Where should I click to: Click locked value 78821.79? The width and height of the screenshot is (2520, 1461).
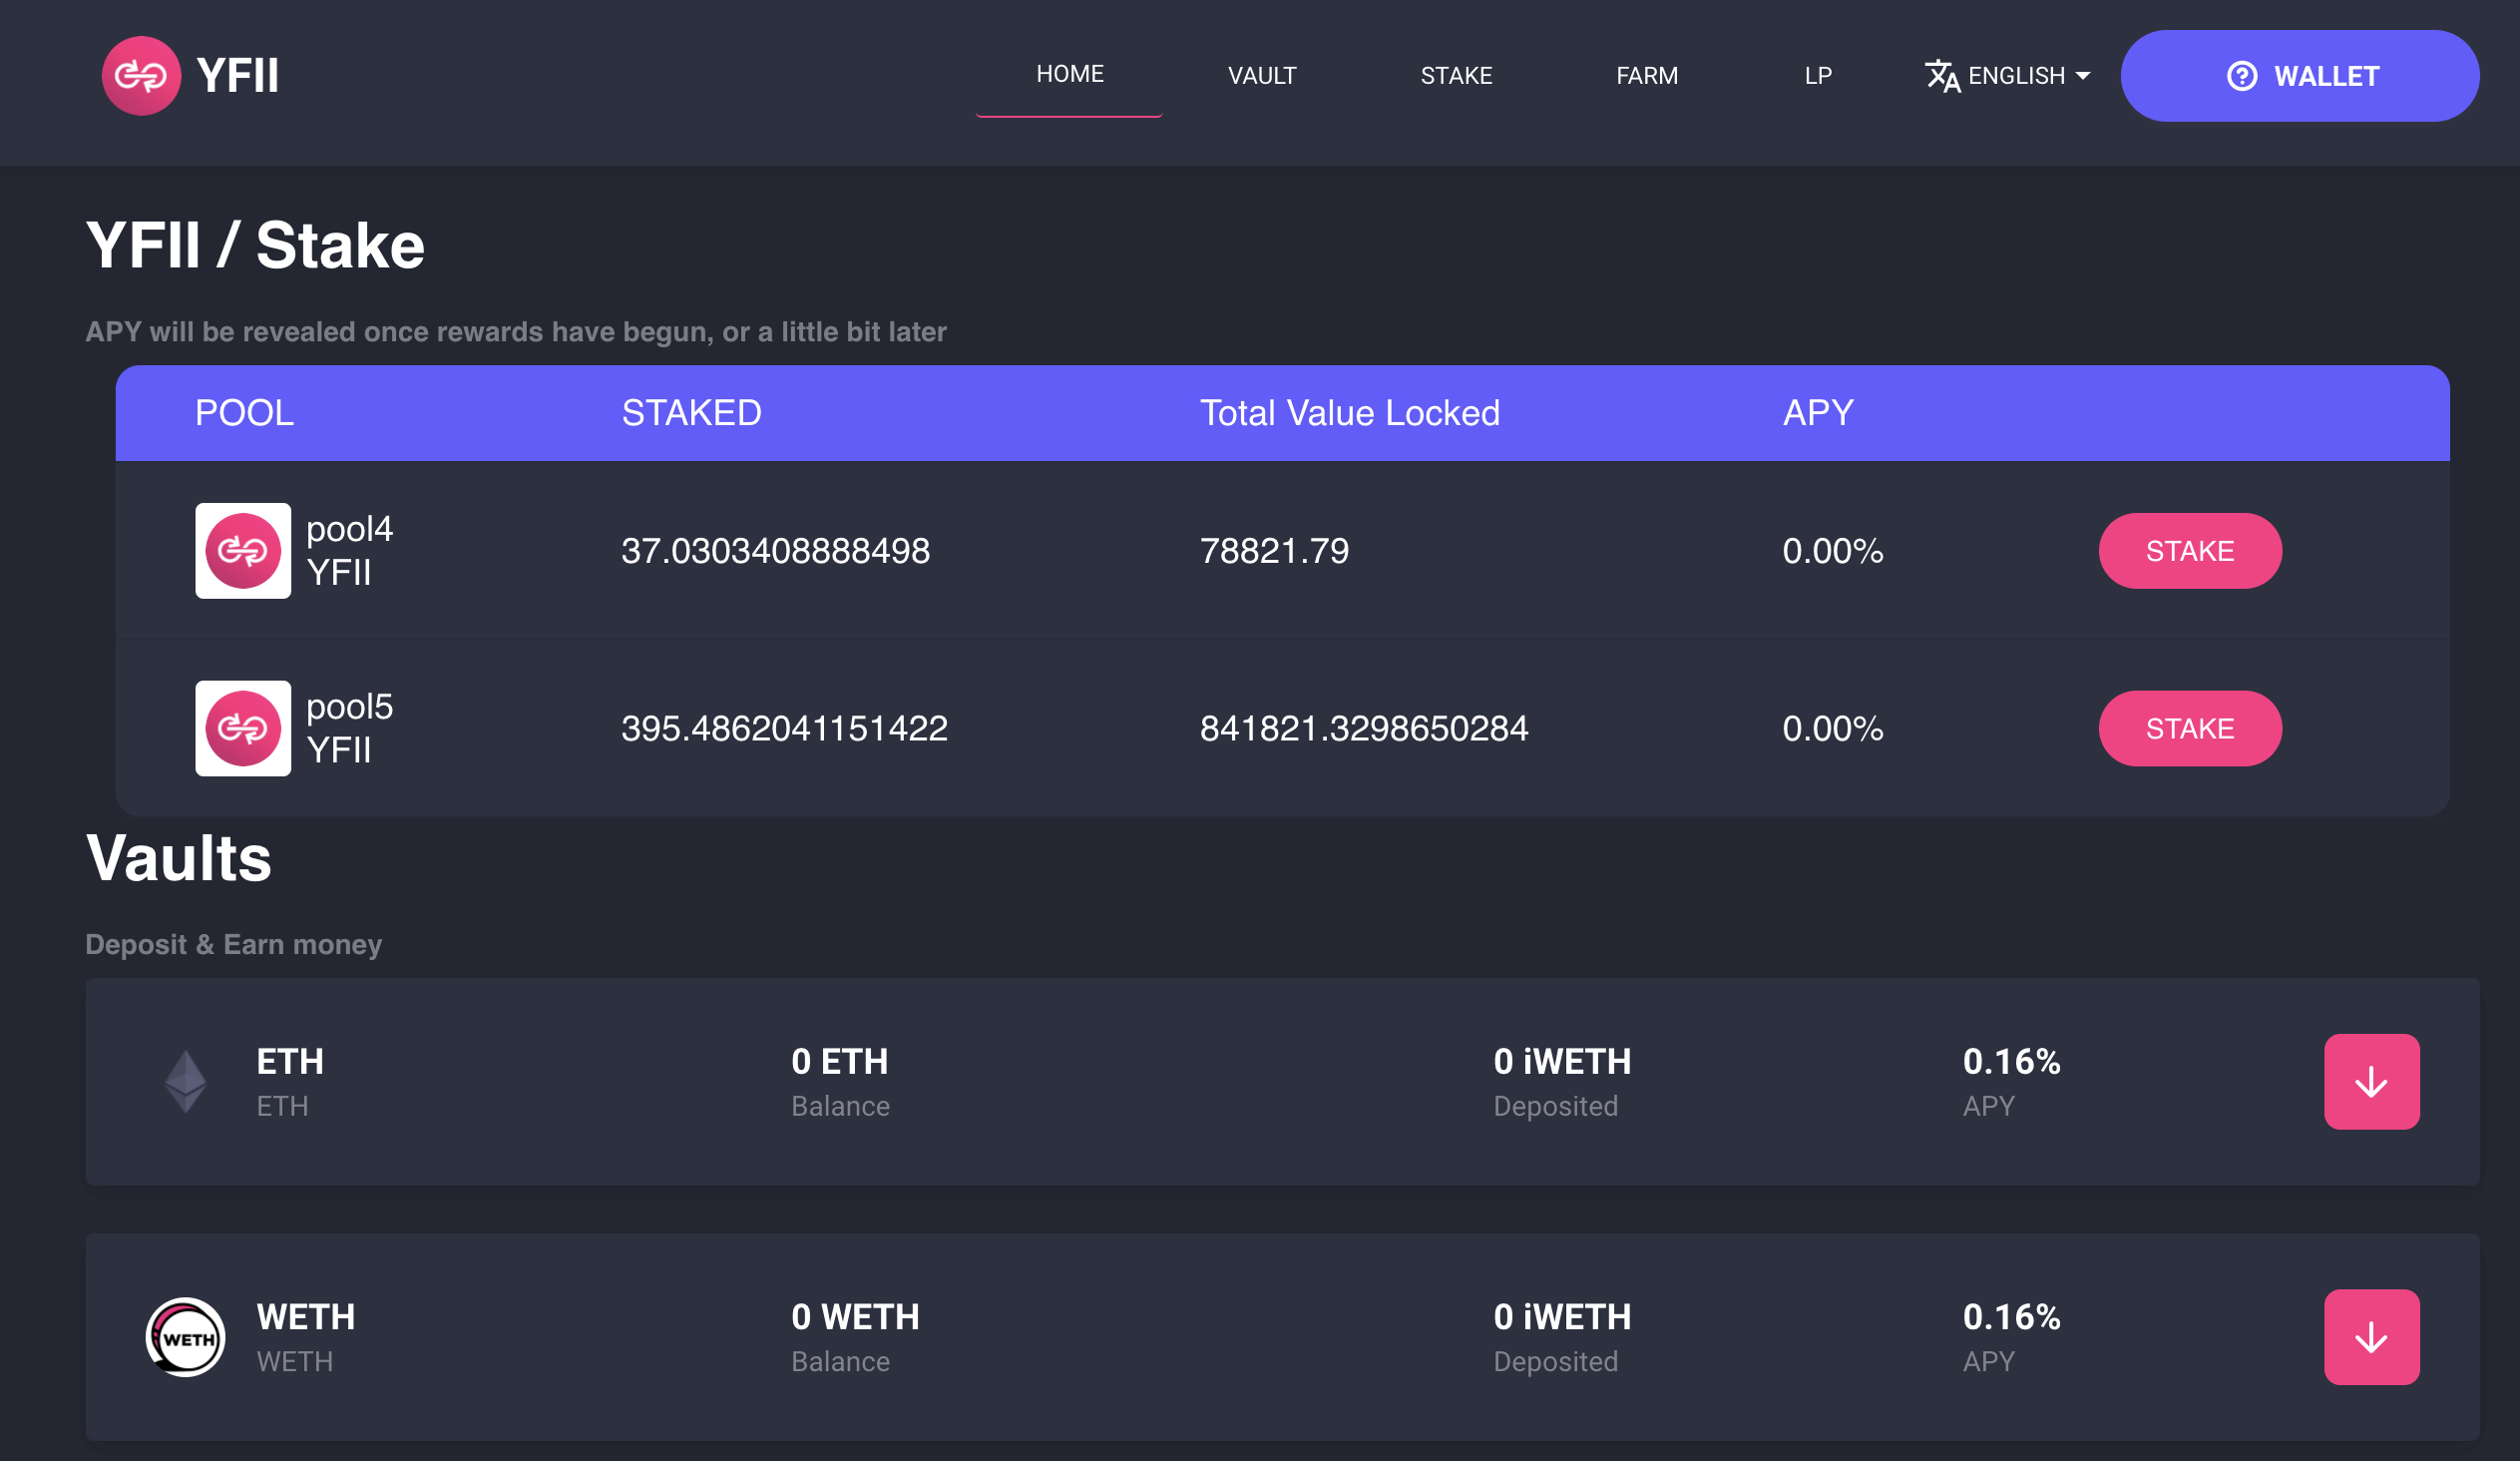click(1275, 551)
